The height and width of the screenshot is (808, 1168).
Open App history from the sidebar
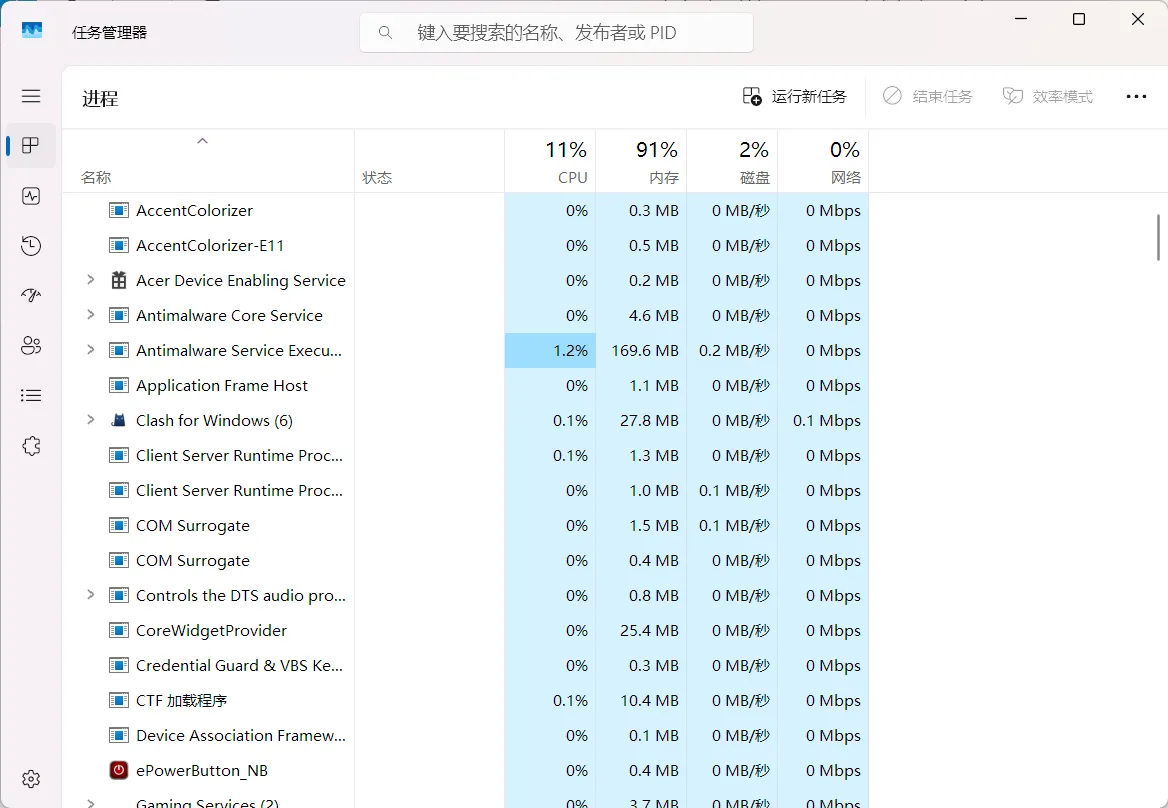pyautogui.click(x=31, y=246)
